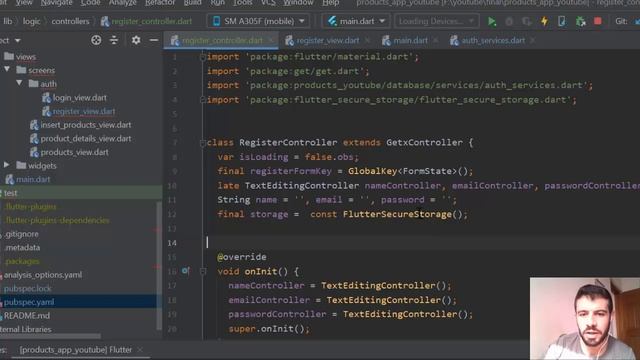
Task: Click the override gutter icon beside onInit
Action: tap(185, 271)
